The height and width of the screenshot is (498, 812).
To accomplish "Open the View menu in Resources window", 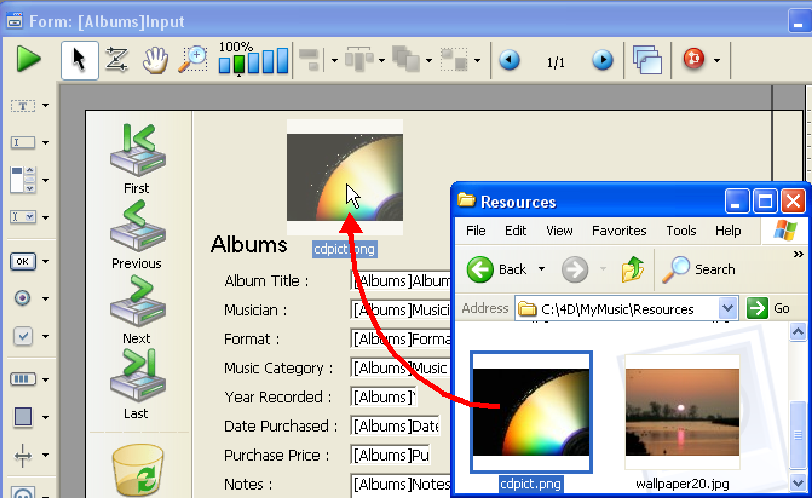I will [x=559, y=230].
